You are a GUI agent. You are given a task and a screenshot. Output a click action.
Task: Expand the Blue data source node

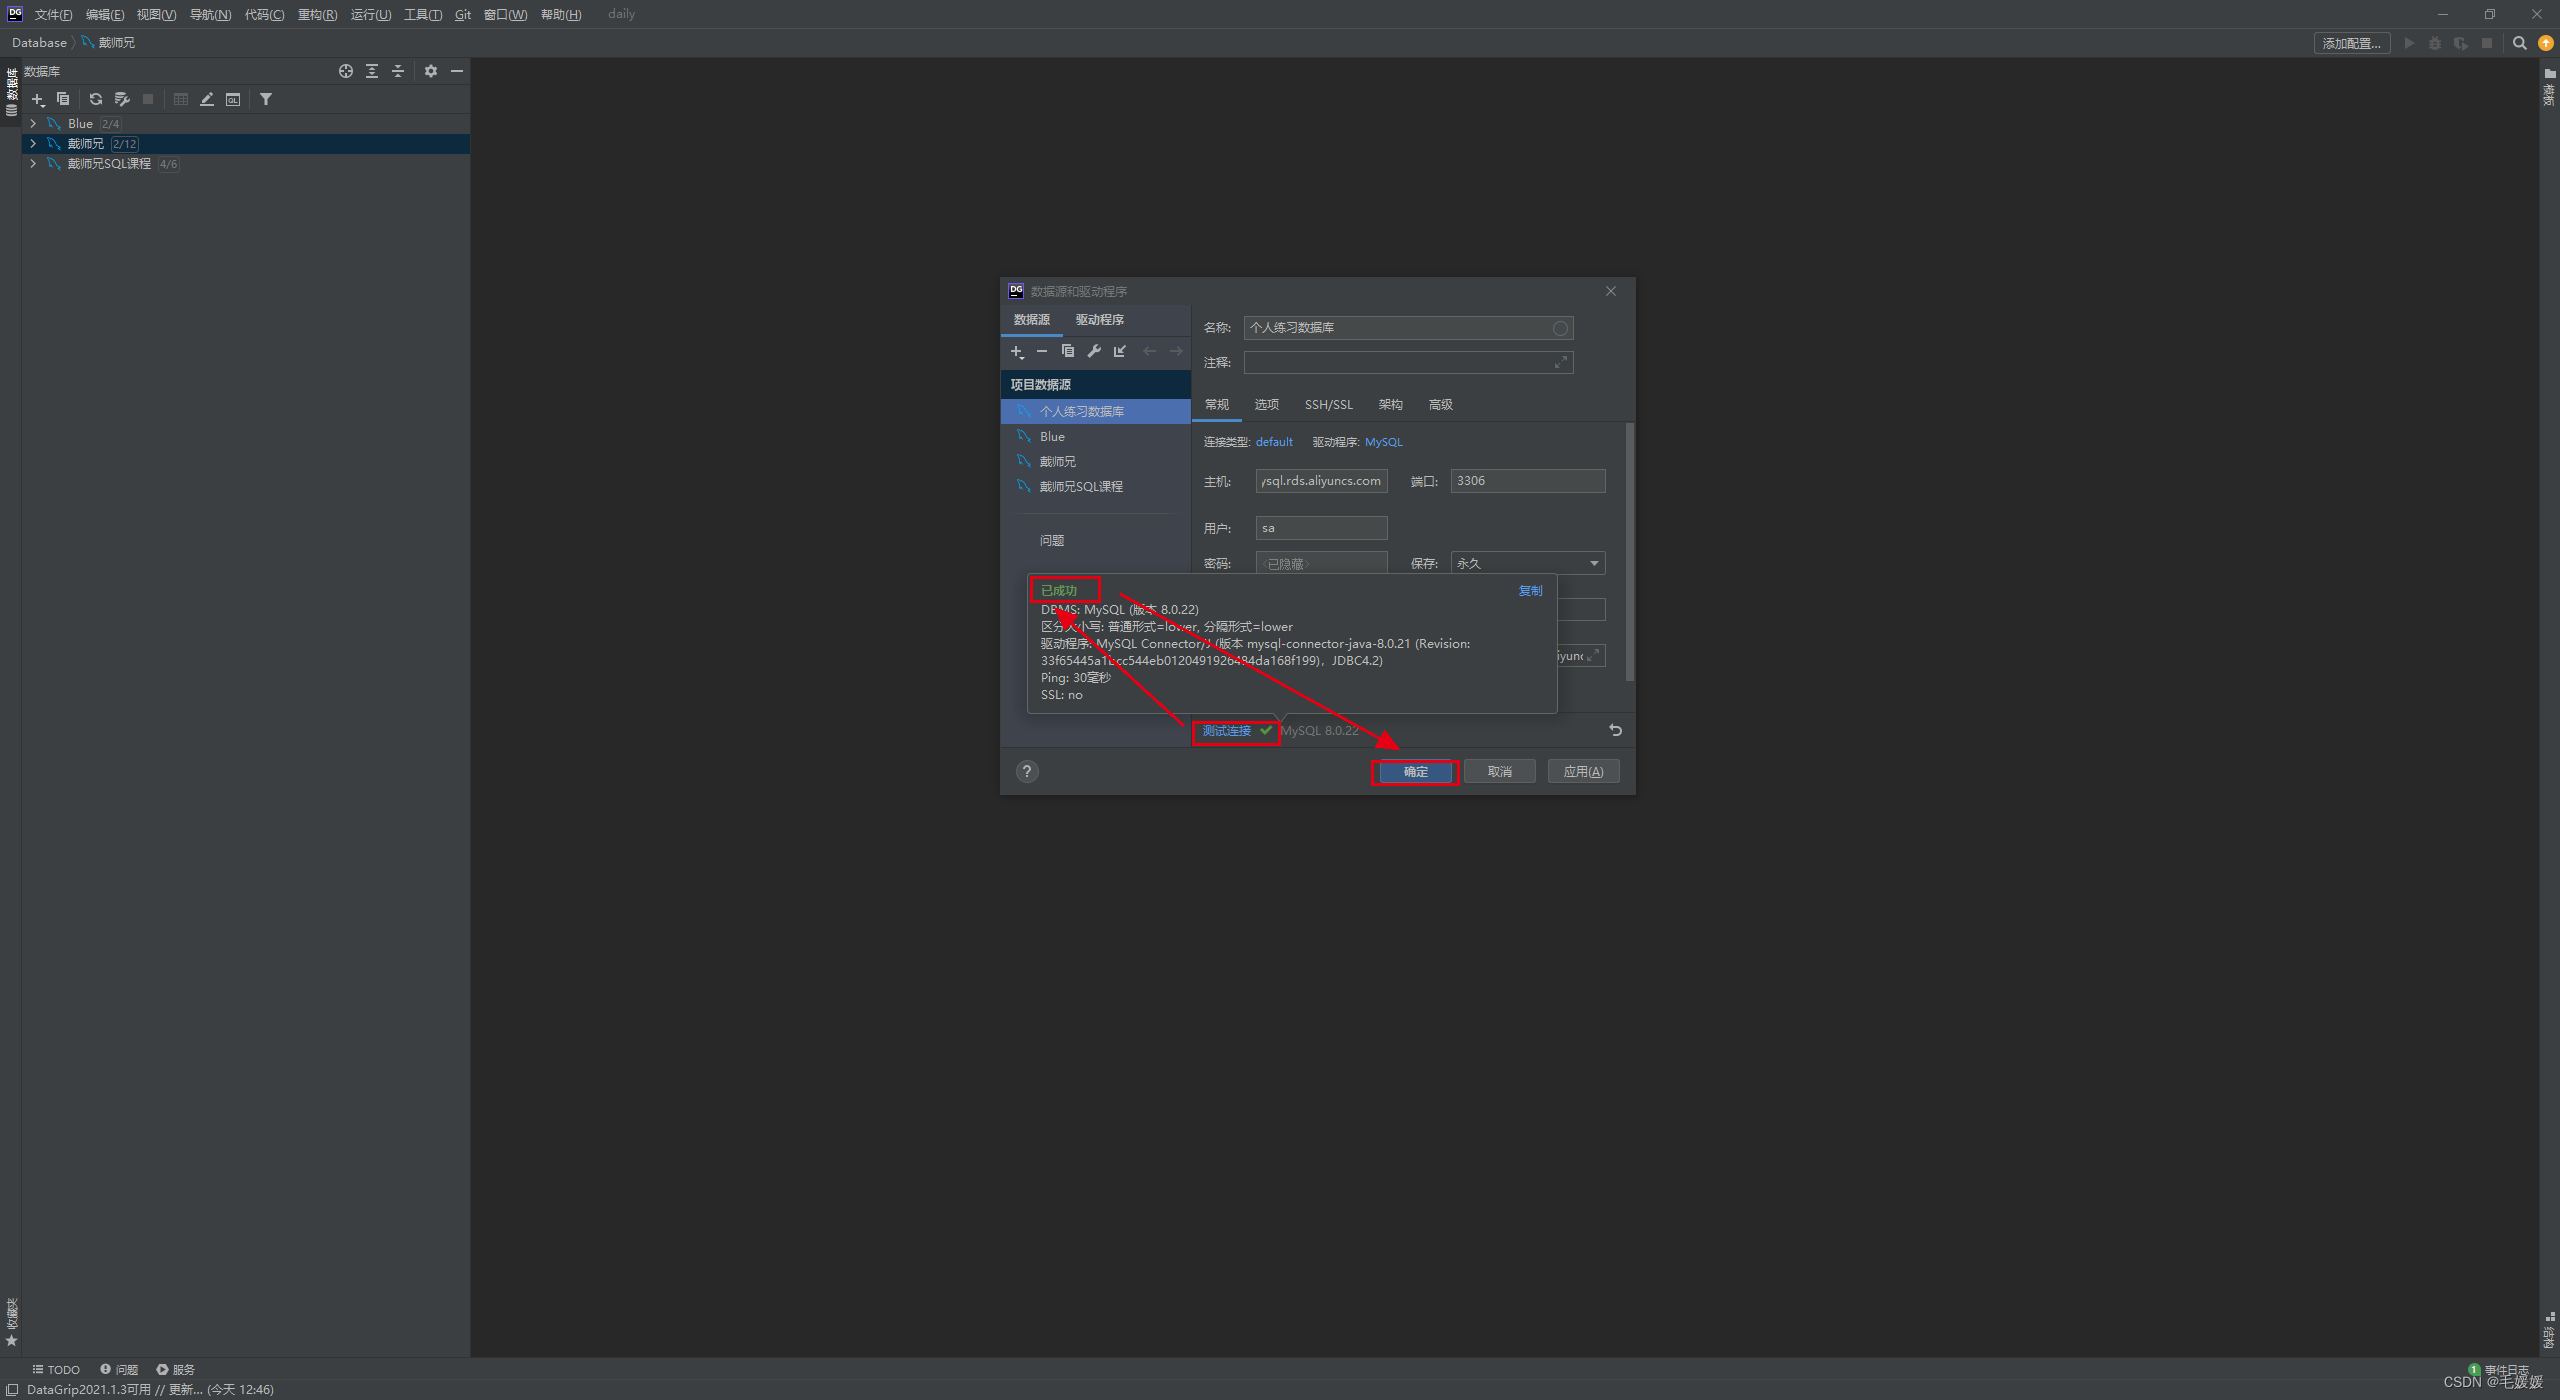tap(33, 123)
